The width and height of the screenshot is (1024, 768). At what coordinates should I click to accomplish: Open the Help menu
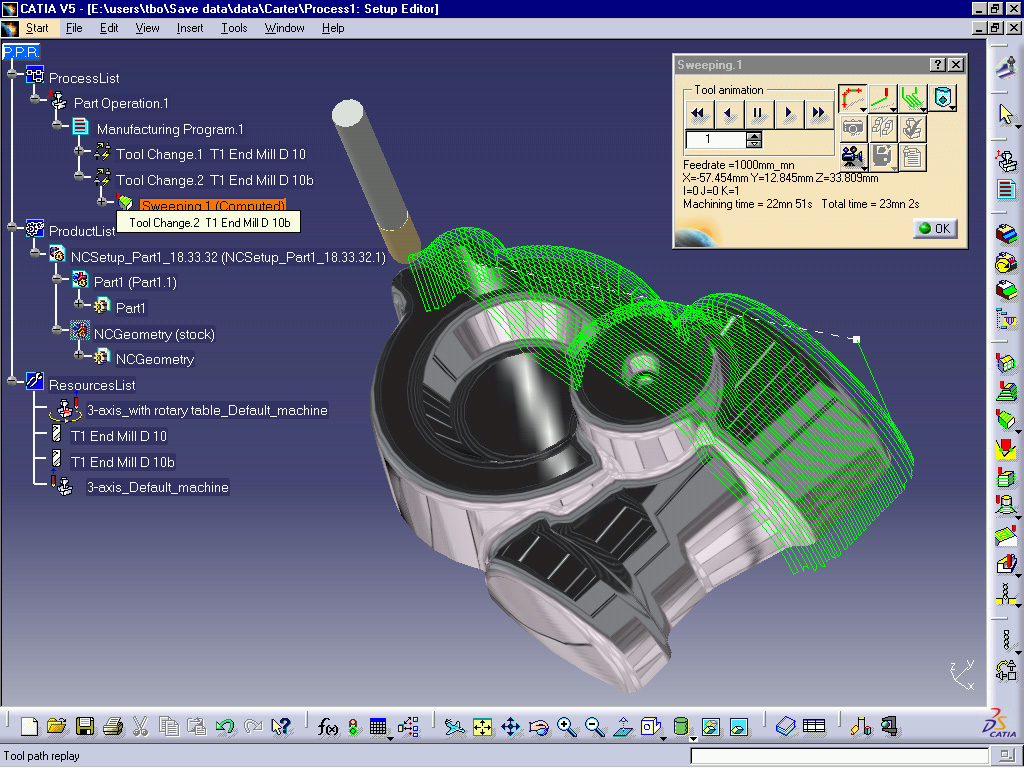click(x=332, y=28)
